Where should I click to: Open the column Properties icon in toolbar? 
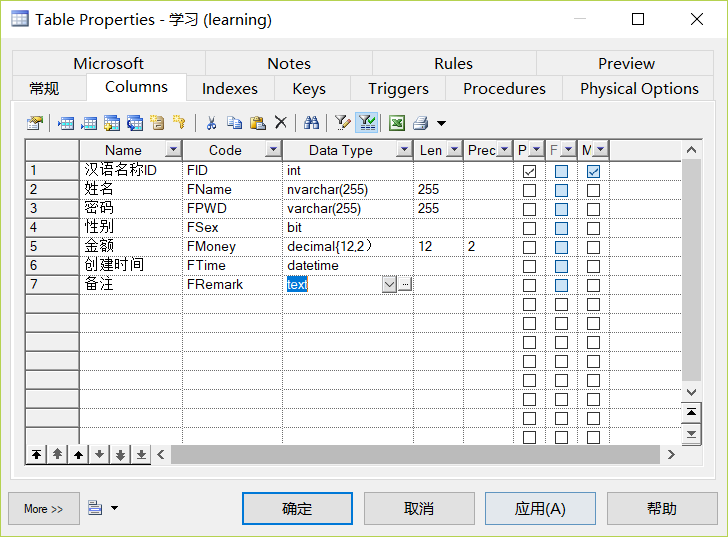click(35, 123)
